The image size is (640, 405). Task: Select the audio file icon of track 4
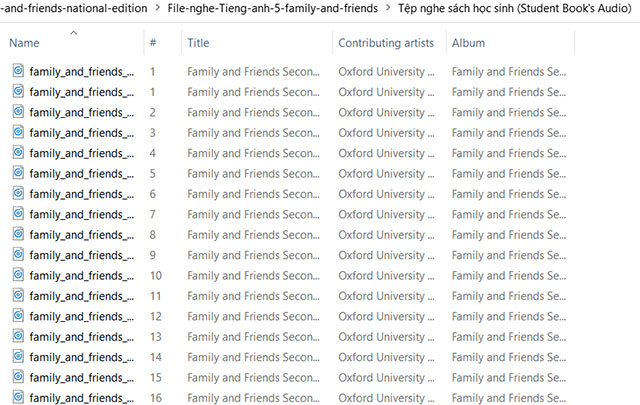coord(19,153)
